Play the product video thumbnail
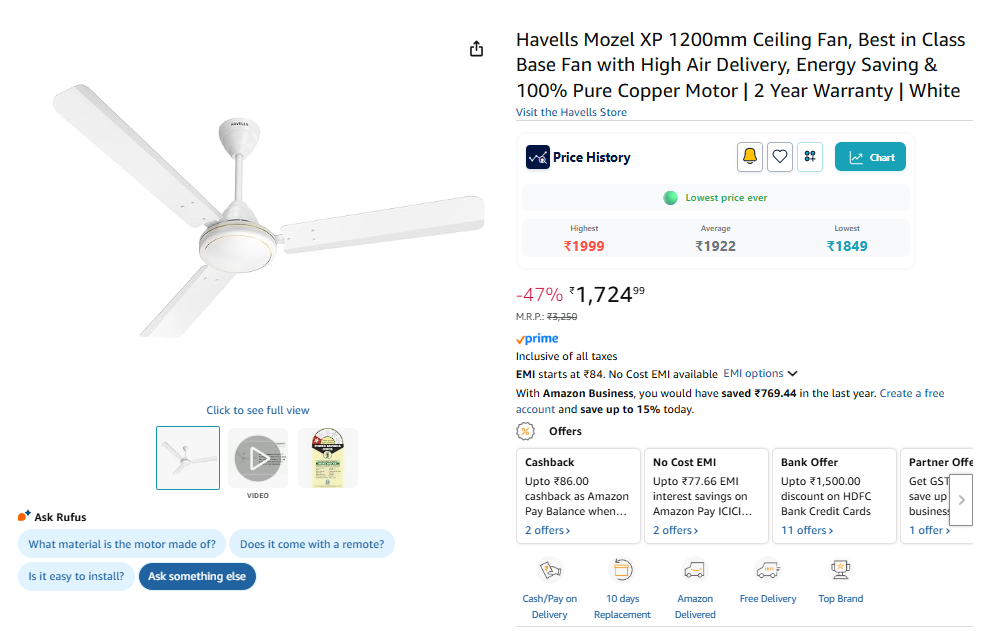The height and width of the screenshot is (631, 983). pyautogui.click(x=258, y=458)
